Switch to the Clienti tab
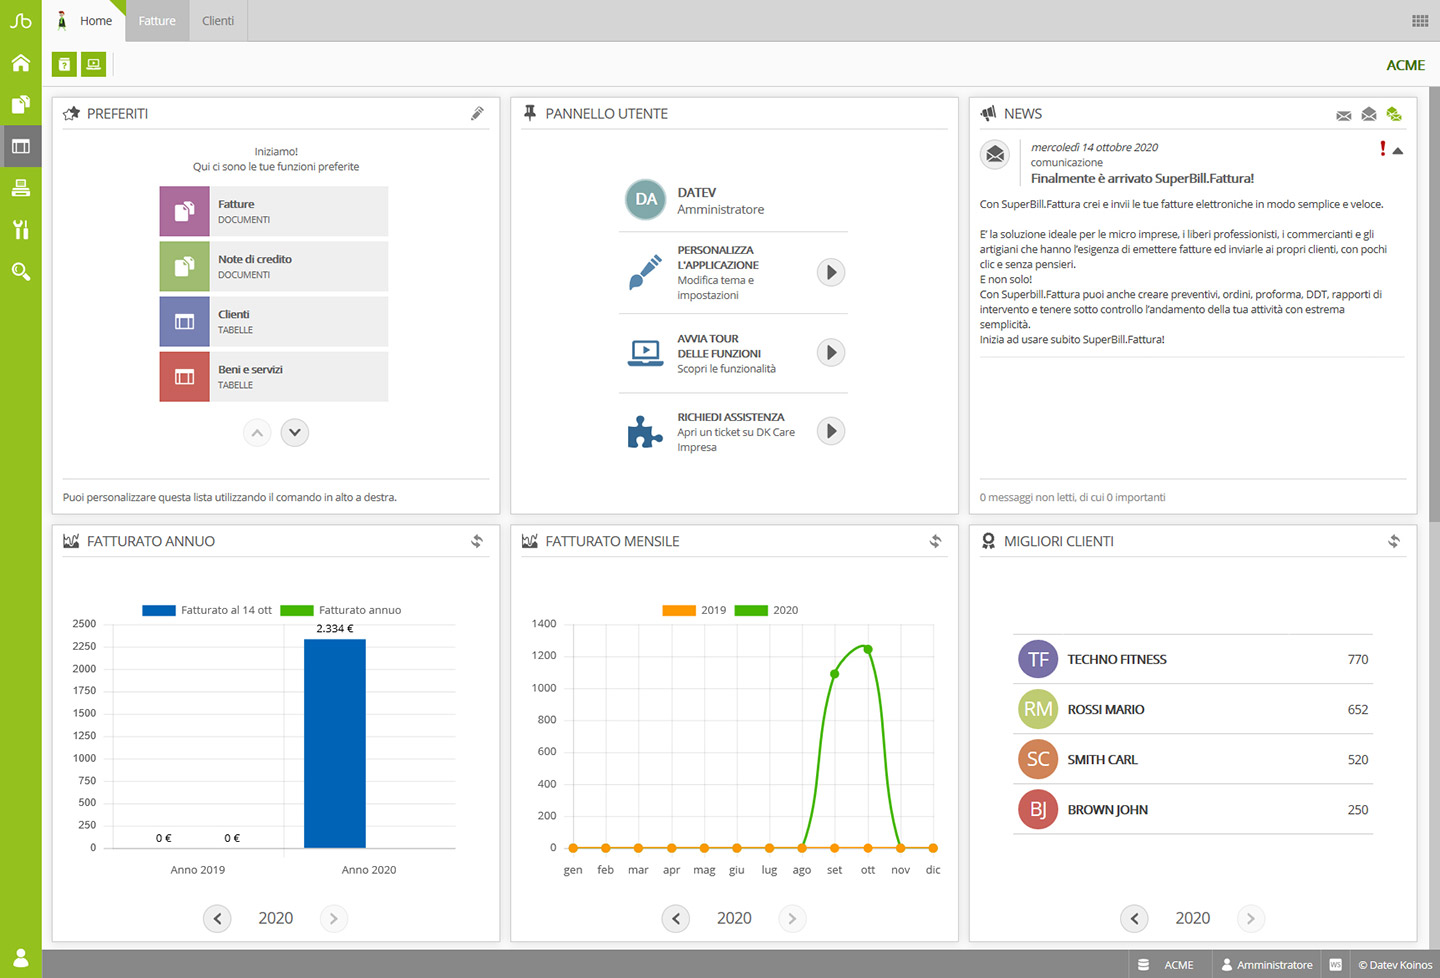This screenshot has width=1440, height=978. (218, 21)
